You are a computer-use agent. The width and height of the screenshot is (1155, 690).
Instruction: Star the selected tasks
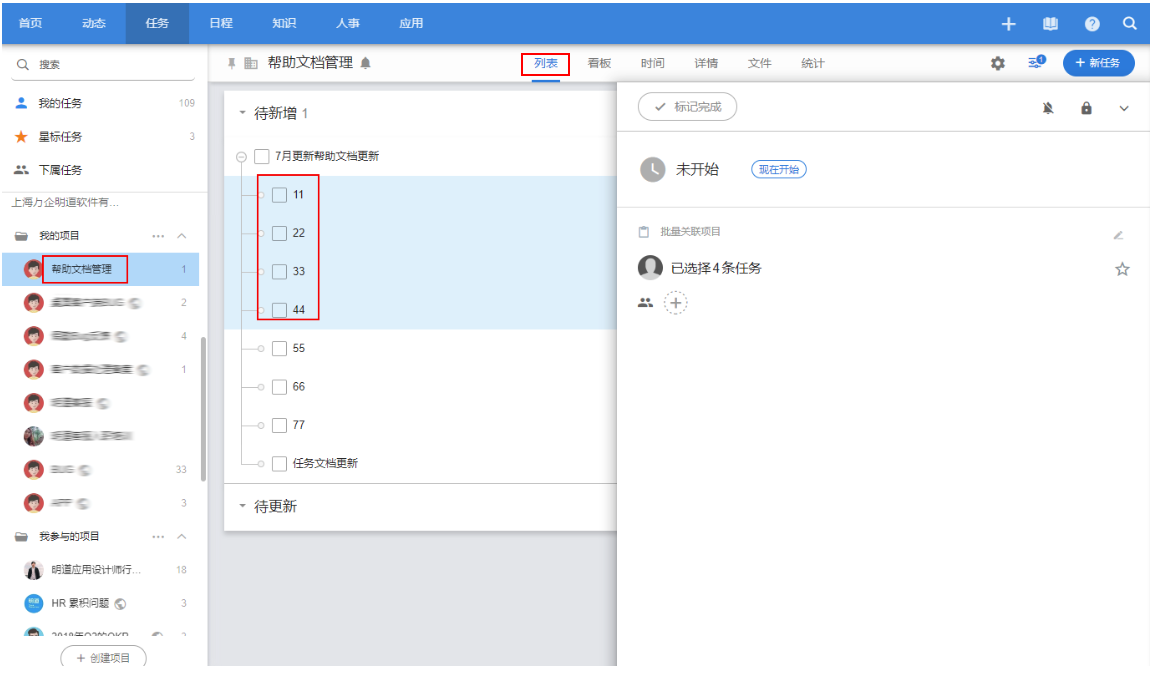point(1122,269)
